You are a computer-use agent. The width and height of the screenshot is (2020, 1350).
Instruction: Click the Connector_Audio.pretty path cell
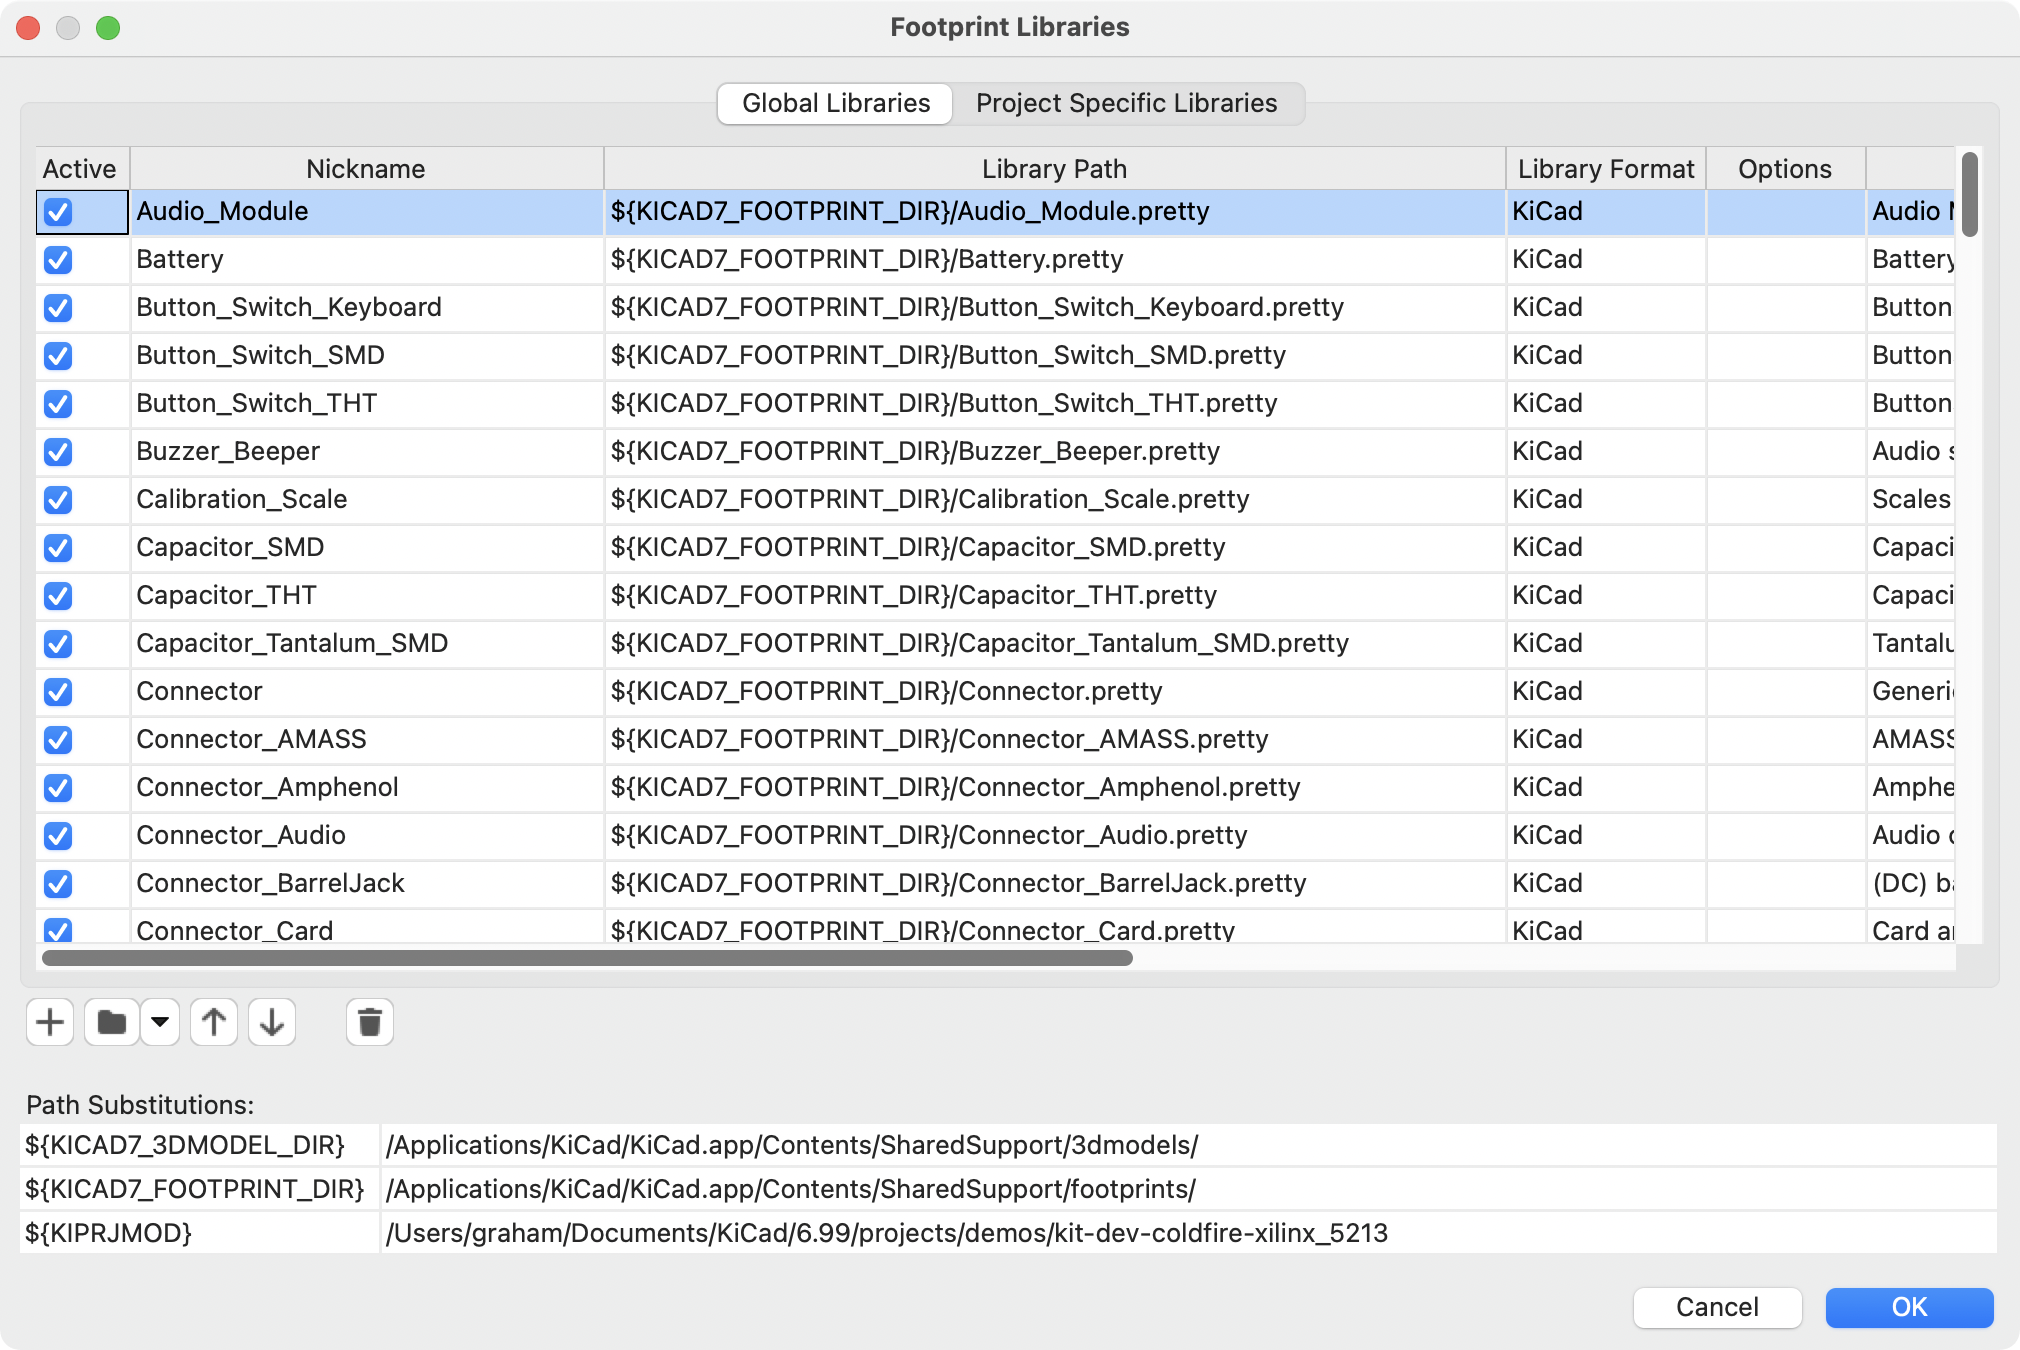click(x=1054, y=836)
